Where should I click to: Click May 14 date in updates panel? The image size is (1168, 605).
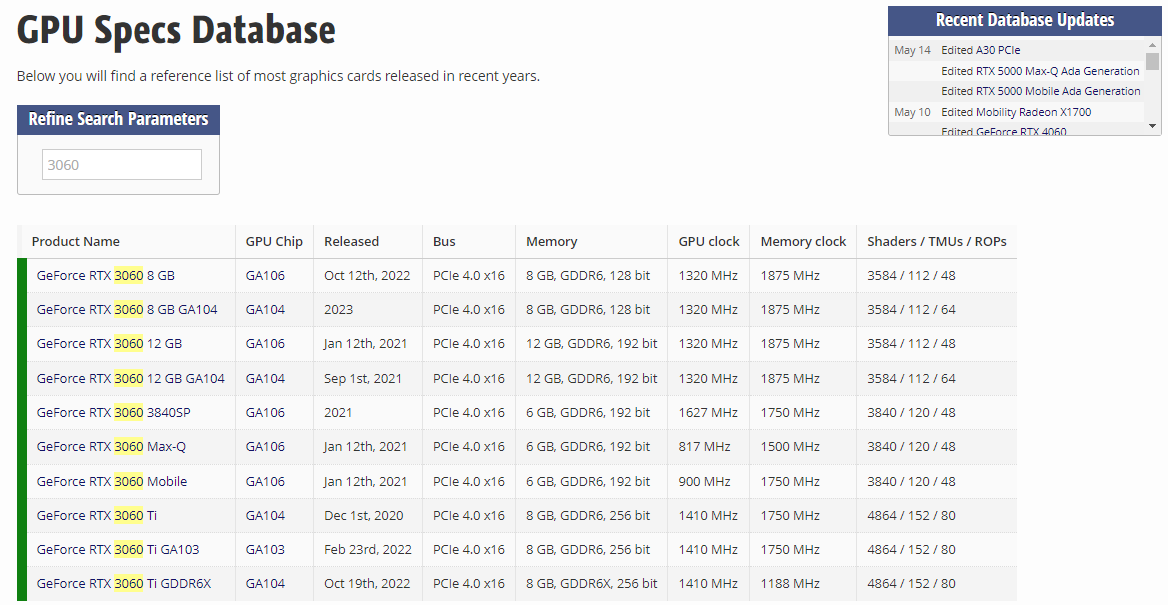pyautogui.click(x=912, y=50)
